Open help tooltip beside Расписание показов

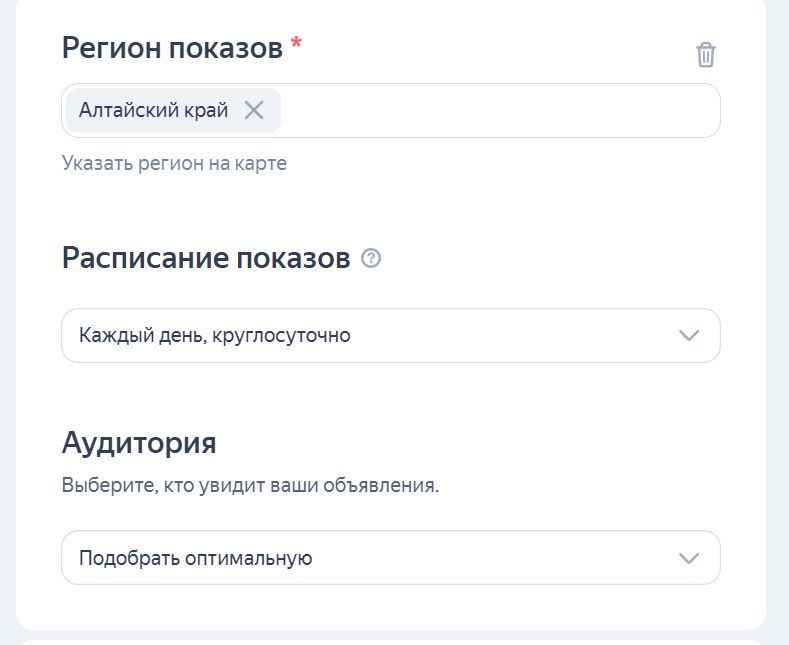click(371, 259)
